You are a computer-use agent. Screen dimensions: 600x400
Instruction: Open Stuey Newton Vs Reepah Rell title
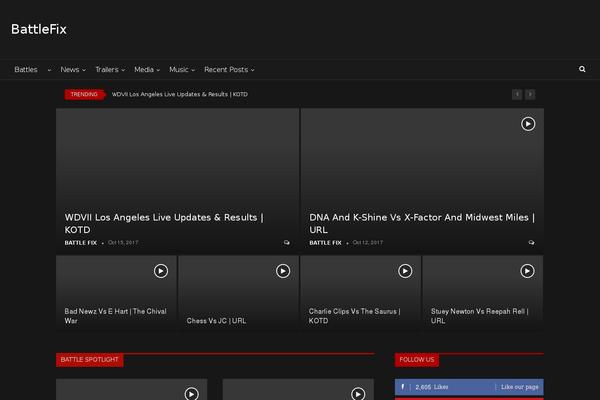click(x=479, y=316)
